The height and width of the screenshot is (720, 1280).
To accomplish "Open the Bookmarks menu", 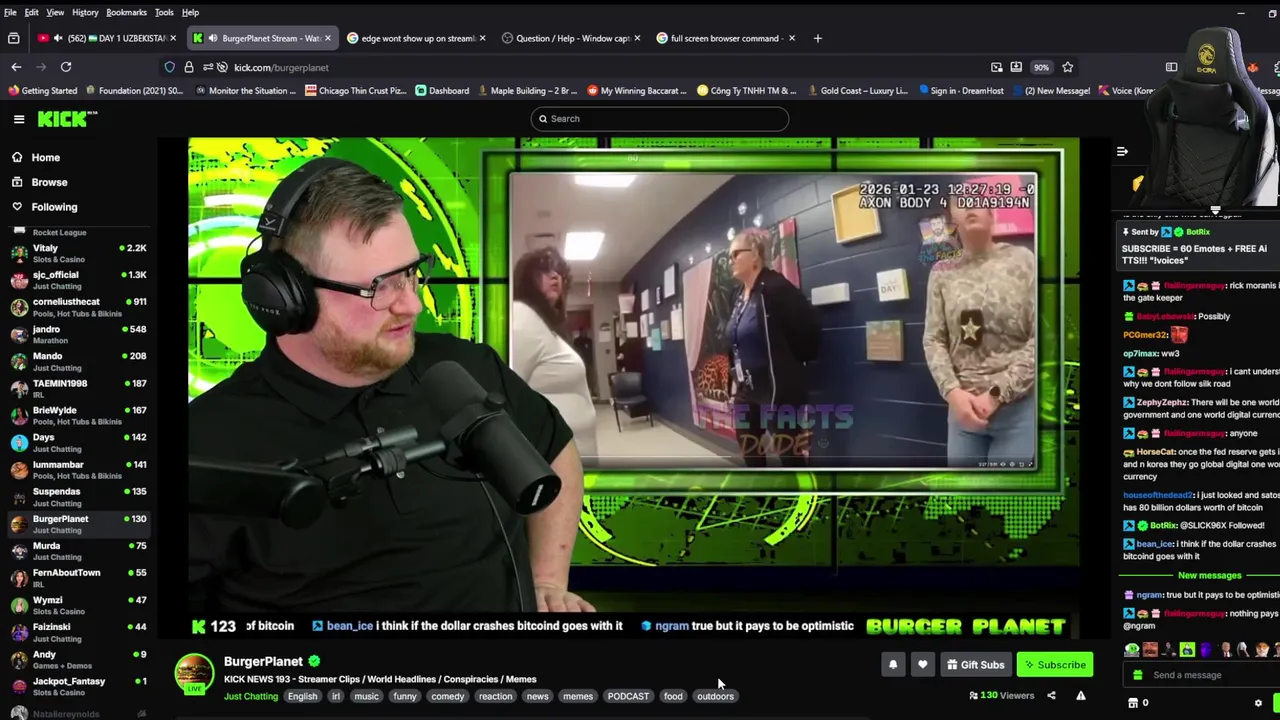I will pos(126,12).
